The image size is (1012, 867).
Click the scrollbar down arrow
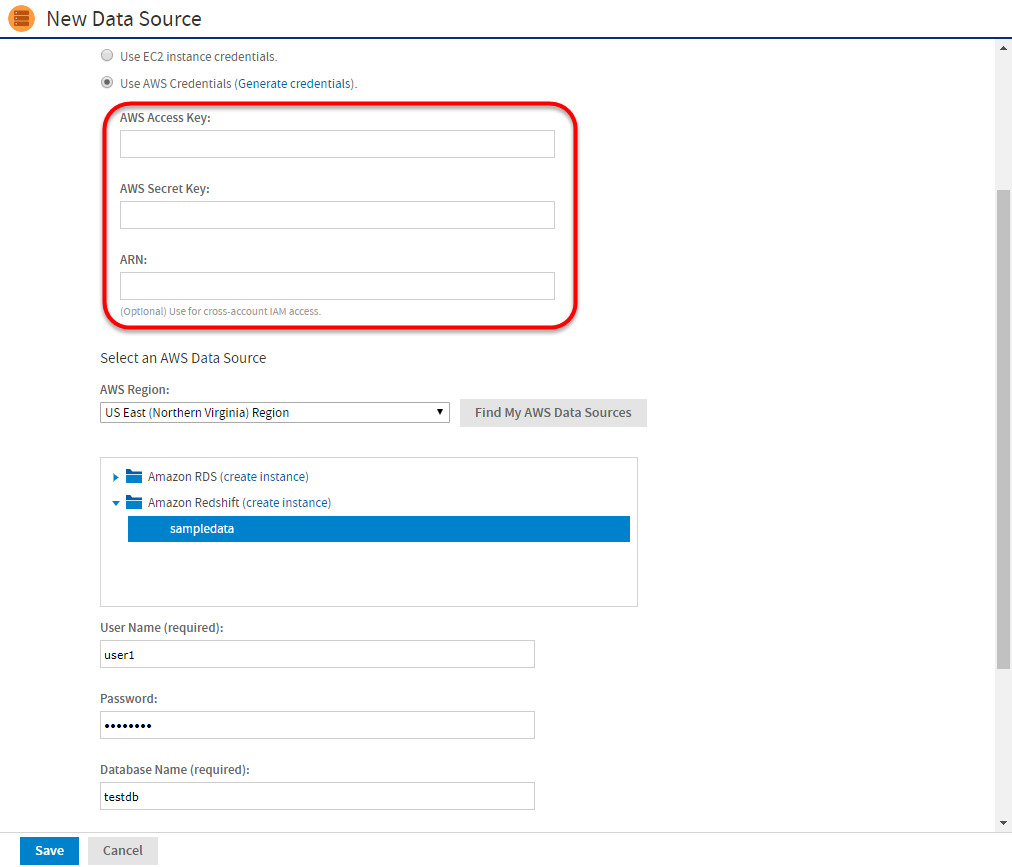click(1003, 822)
